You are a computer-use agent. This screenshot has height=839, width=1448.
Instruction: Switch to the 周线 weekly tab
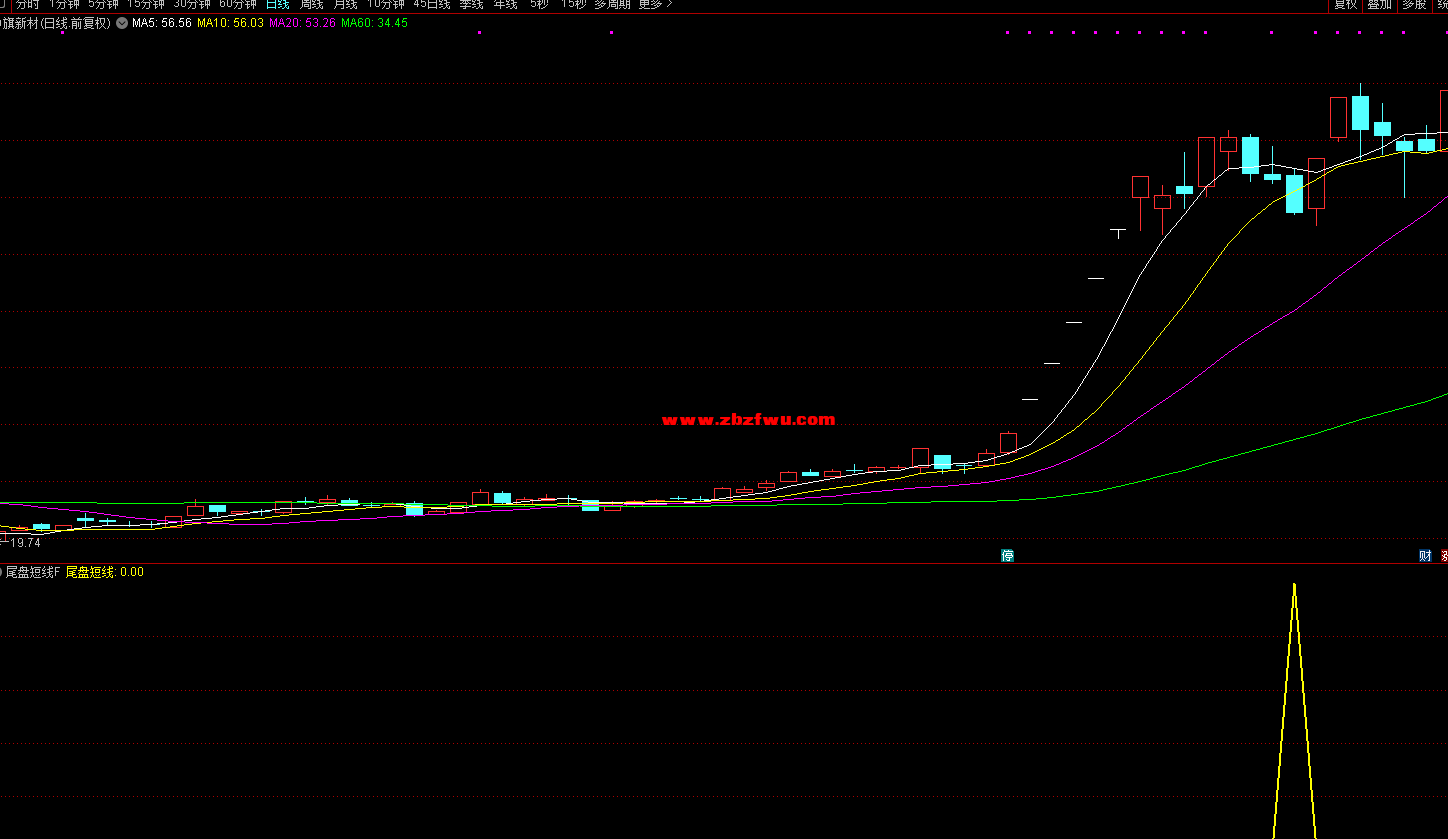coord(312,4)
